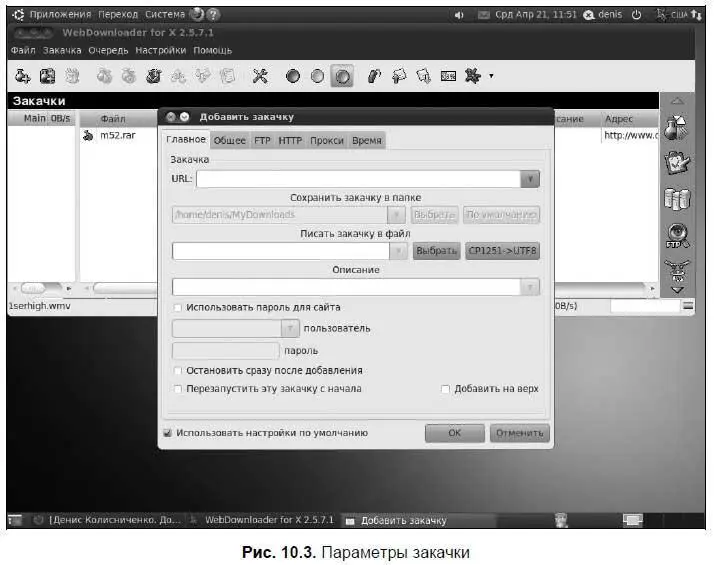Image resolution: width=714 pixels, height=565 pixels.
Task: Click the toolbar icon right after speed circles
Action: pos(374,76)
